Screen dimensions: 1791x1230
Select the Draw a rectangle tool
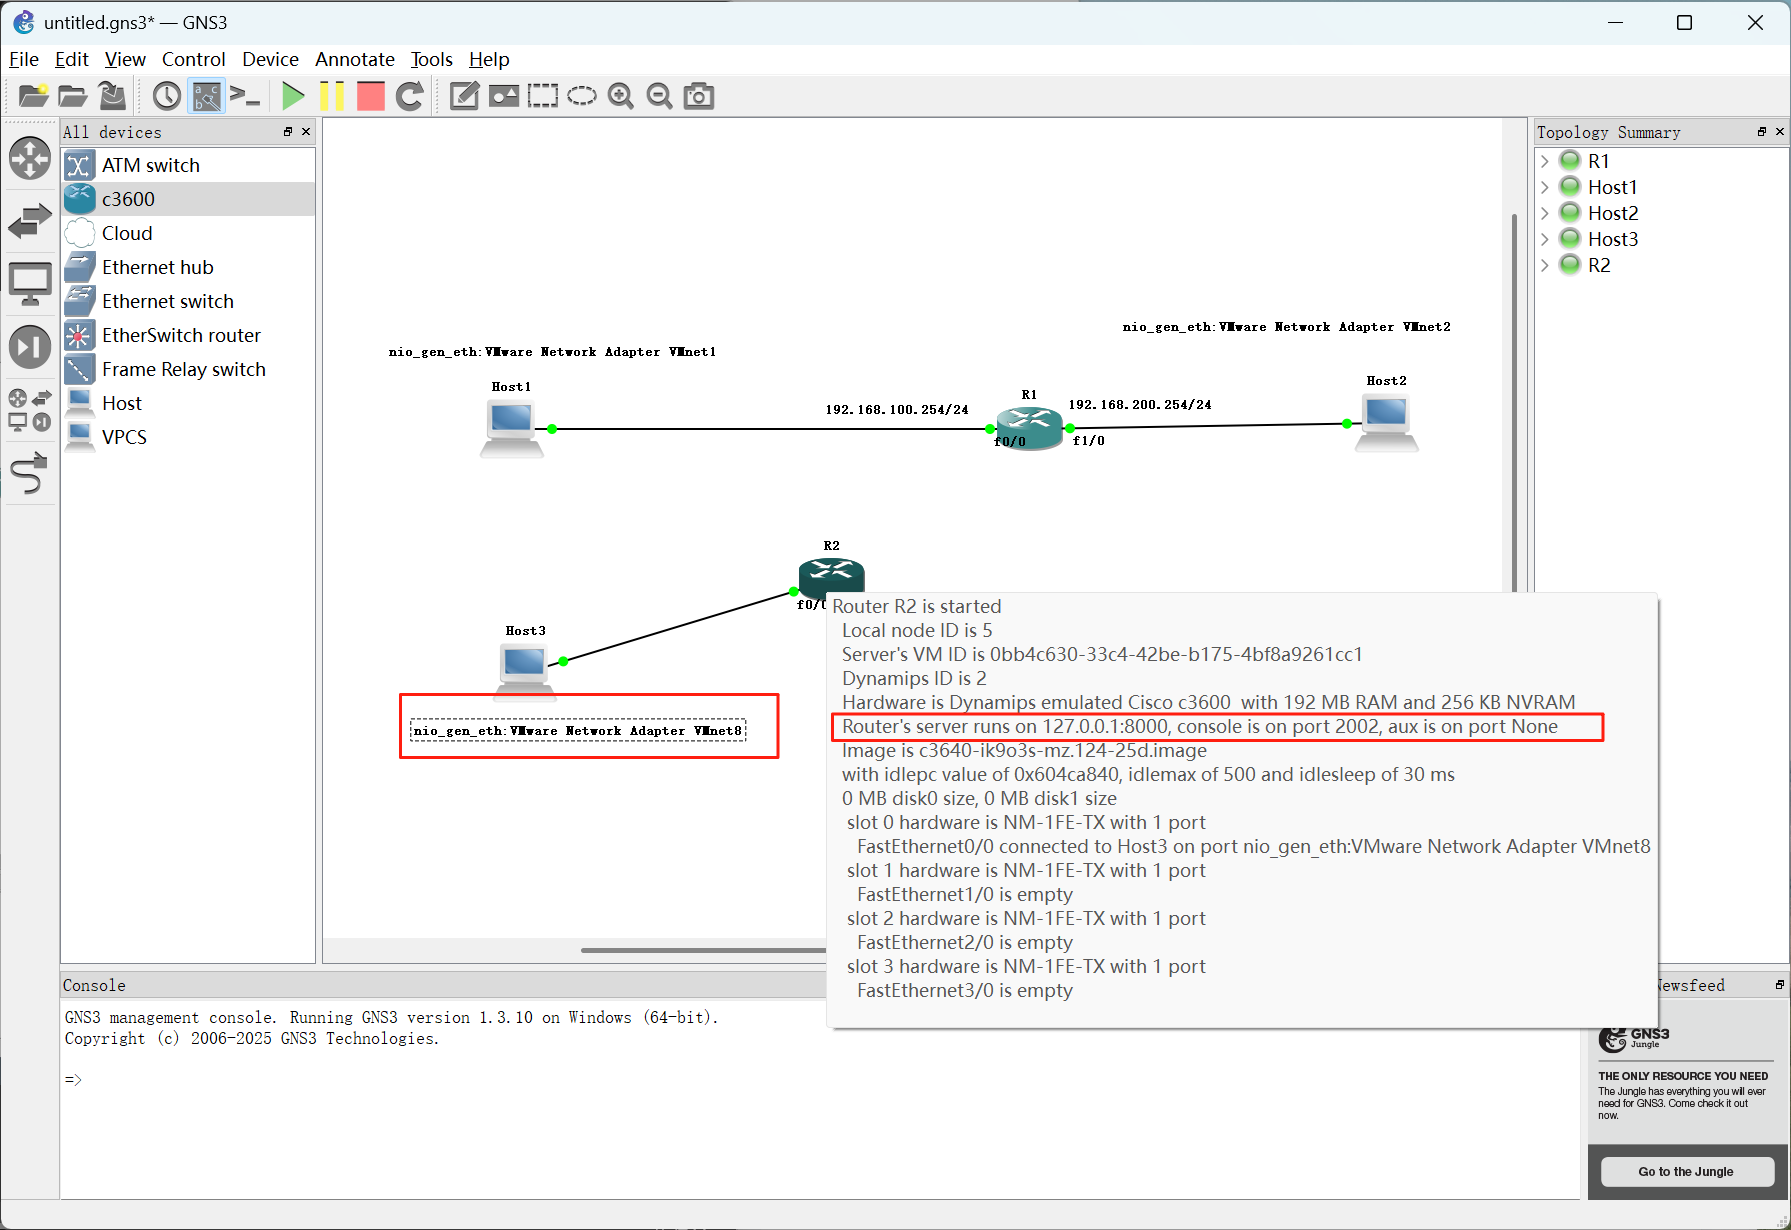coord(543,96)
